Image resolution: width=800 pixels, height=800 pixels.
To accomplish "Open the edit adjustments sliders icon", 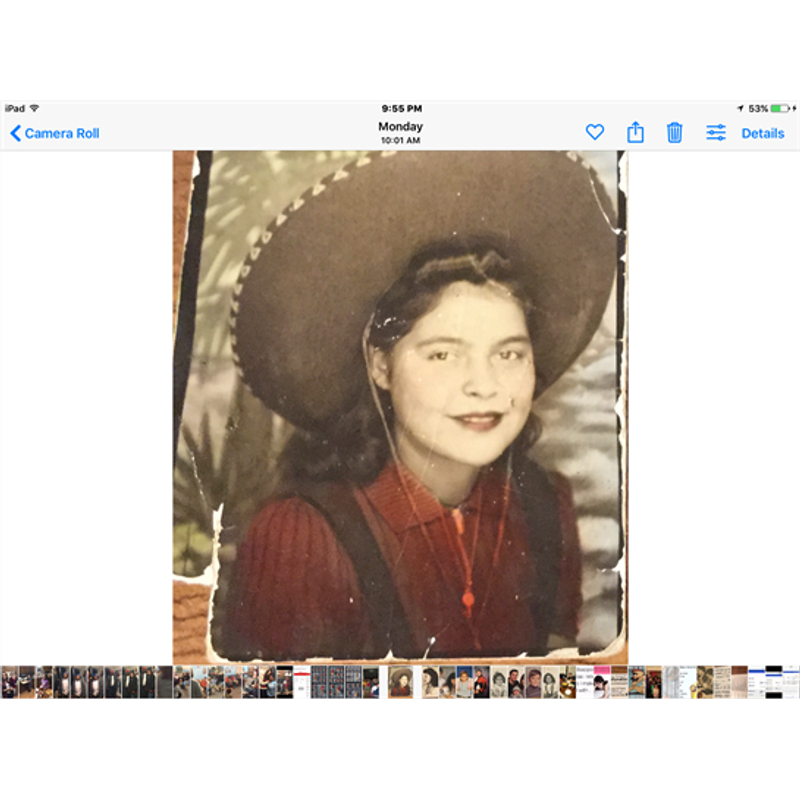I will (x=716, y=133).
